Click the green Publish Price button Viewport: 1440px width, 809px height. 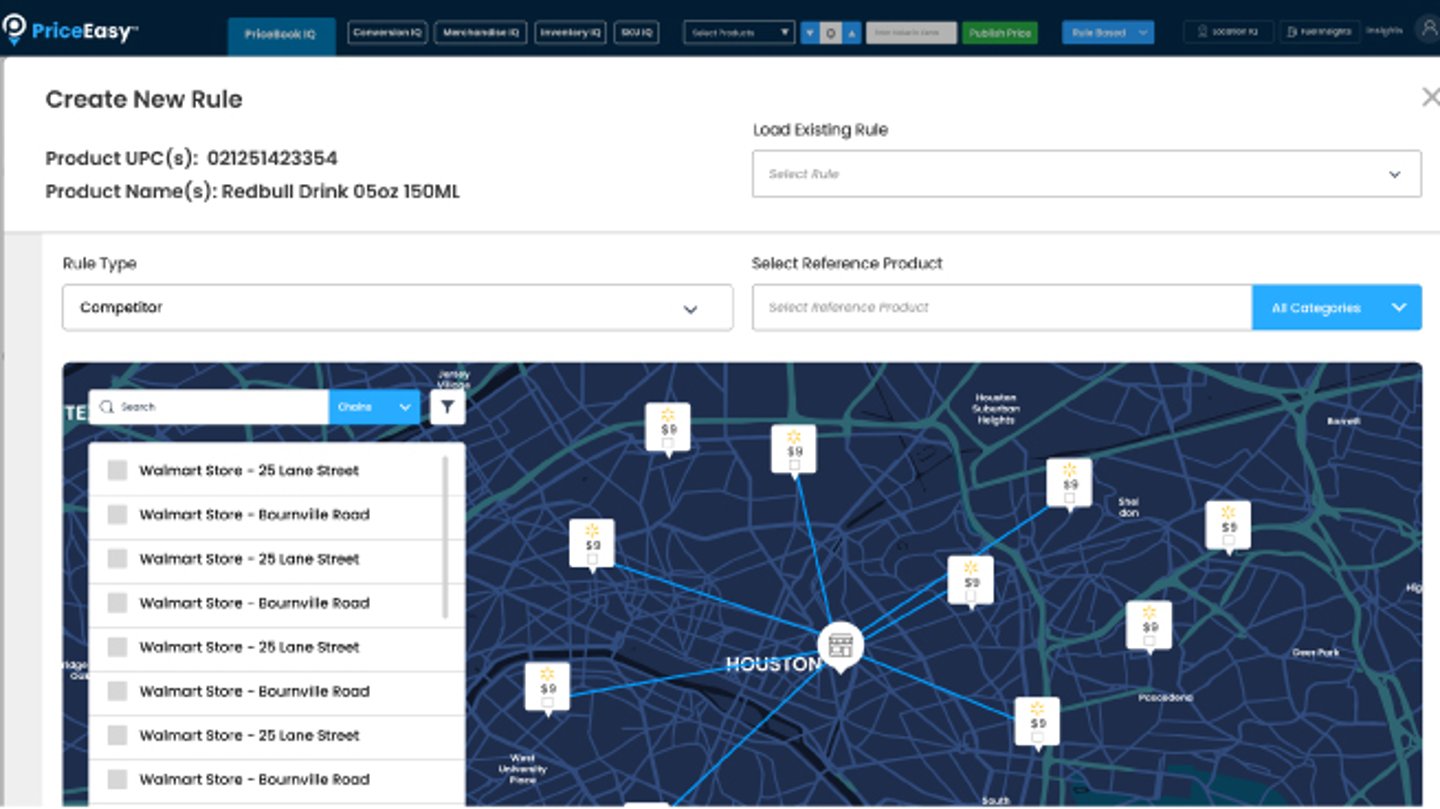click(x=1000, y=33)
